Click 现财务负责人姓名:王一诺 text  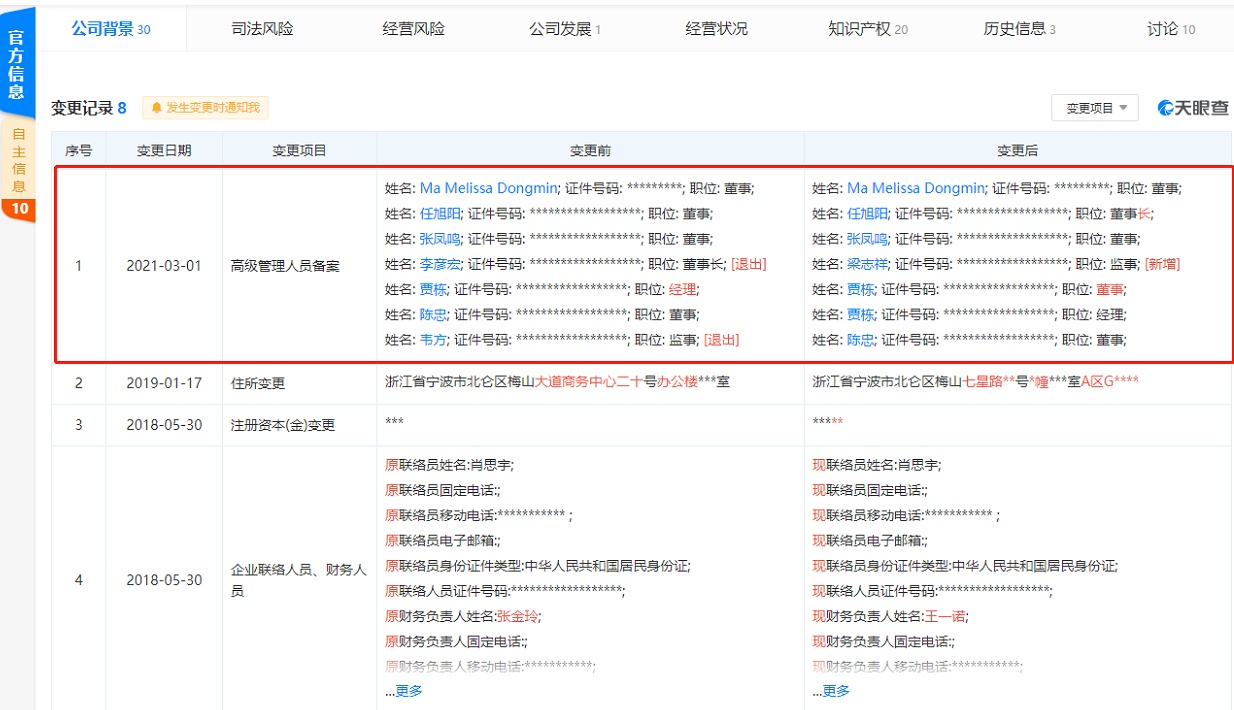(x=890, y=616)
